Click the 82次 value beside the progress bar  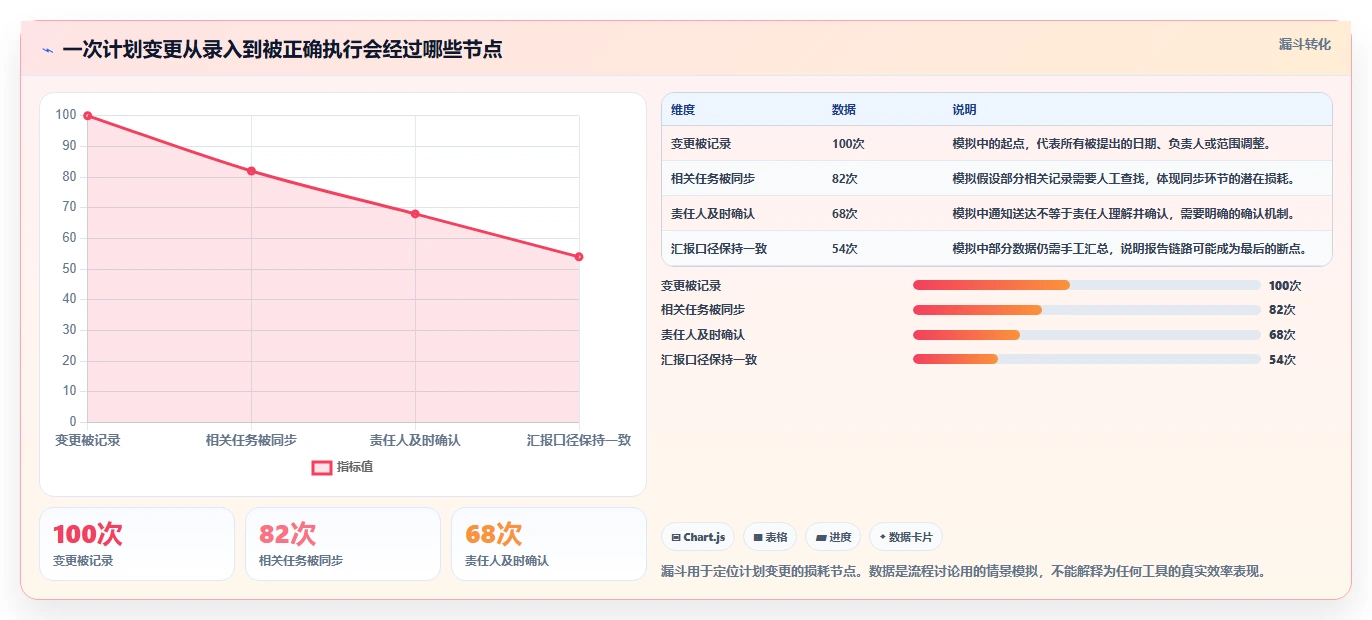[x=1282, y=310]
